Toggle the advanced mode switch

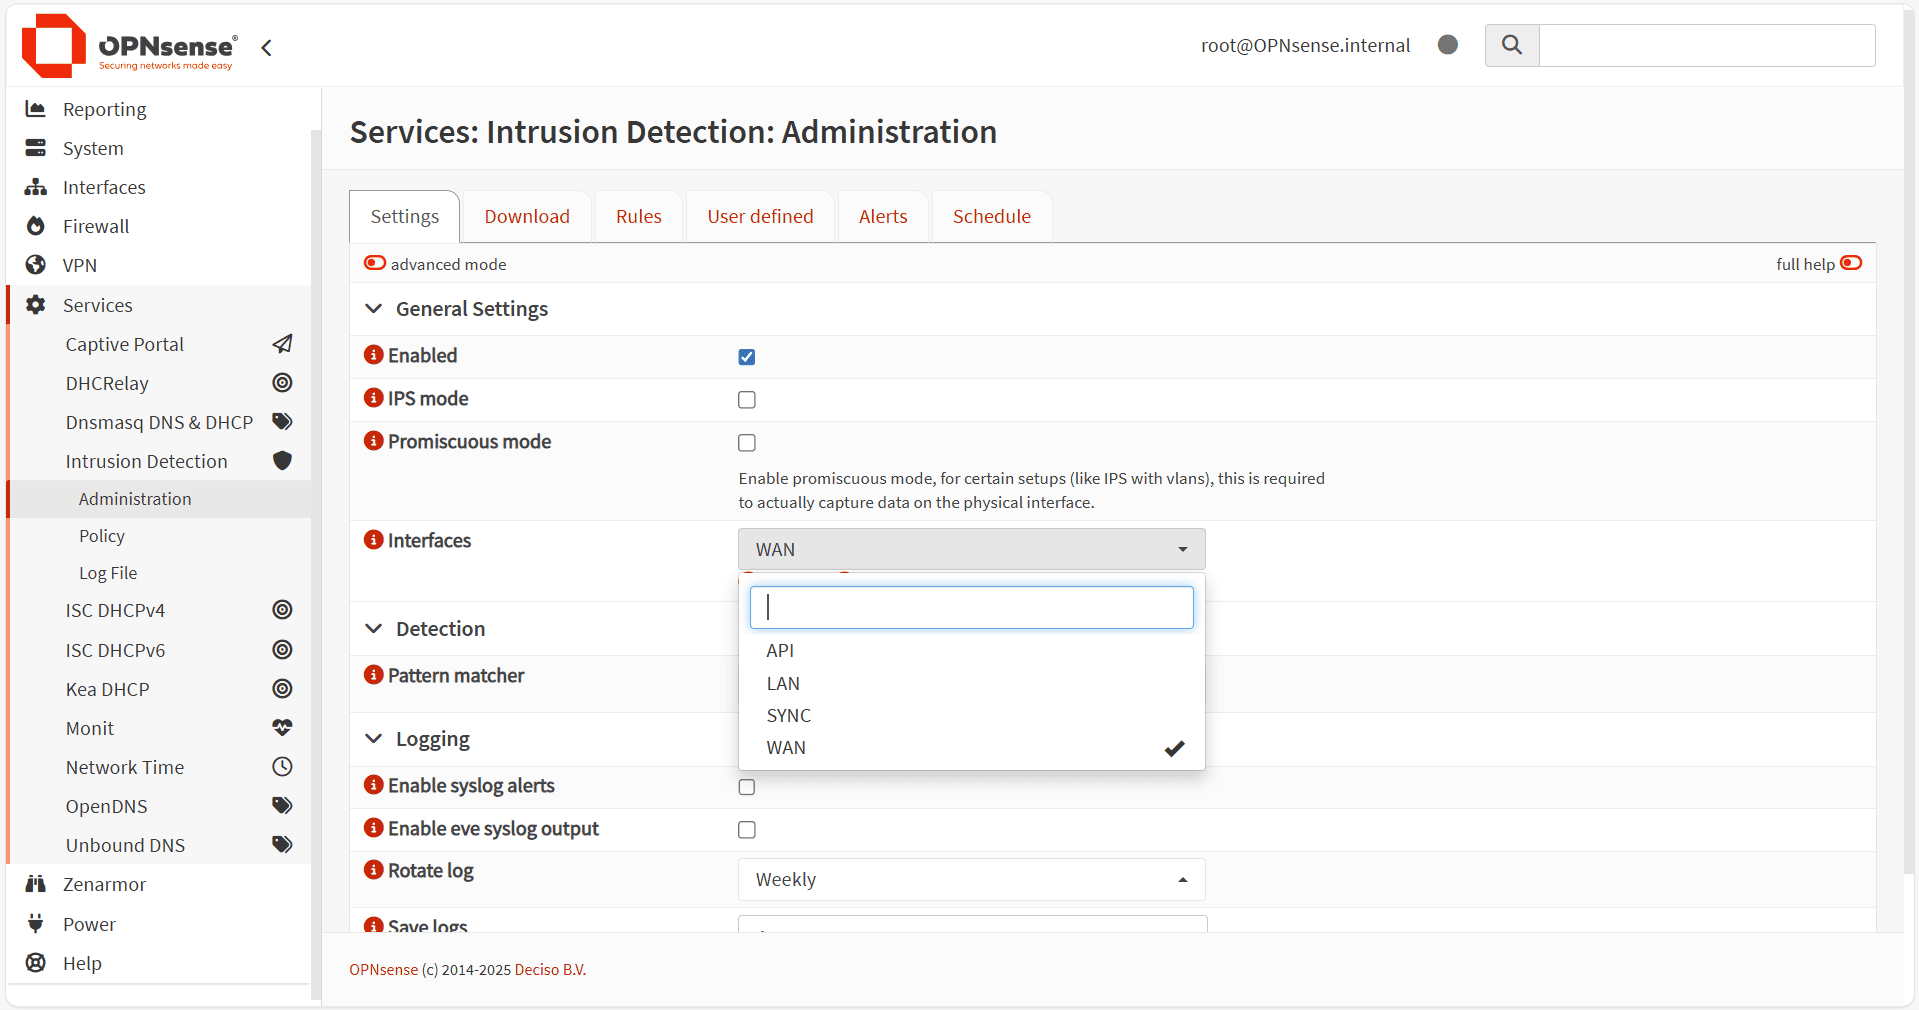[x=375, y=263]
